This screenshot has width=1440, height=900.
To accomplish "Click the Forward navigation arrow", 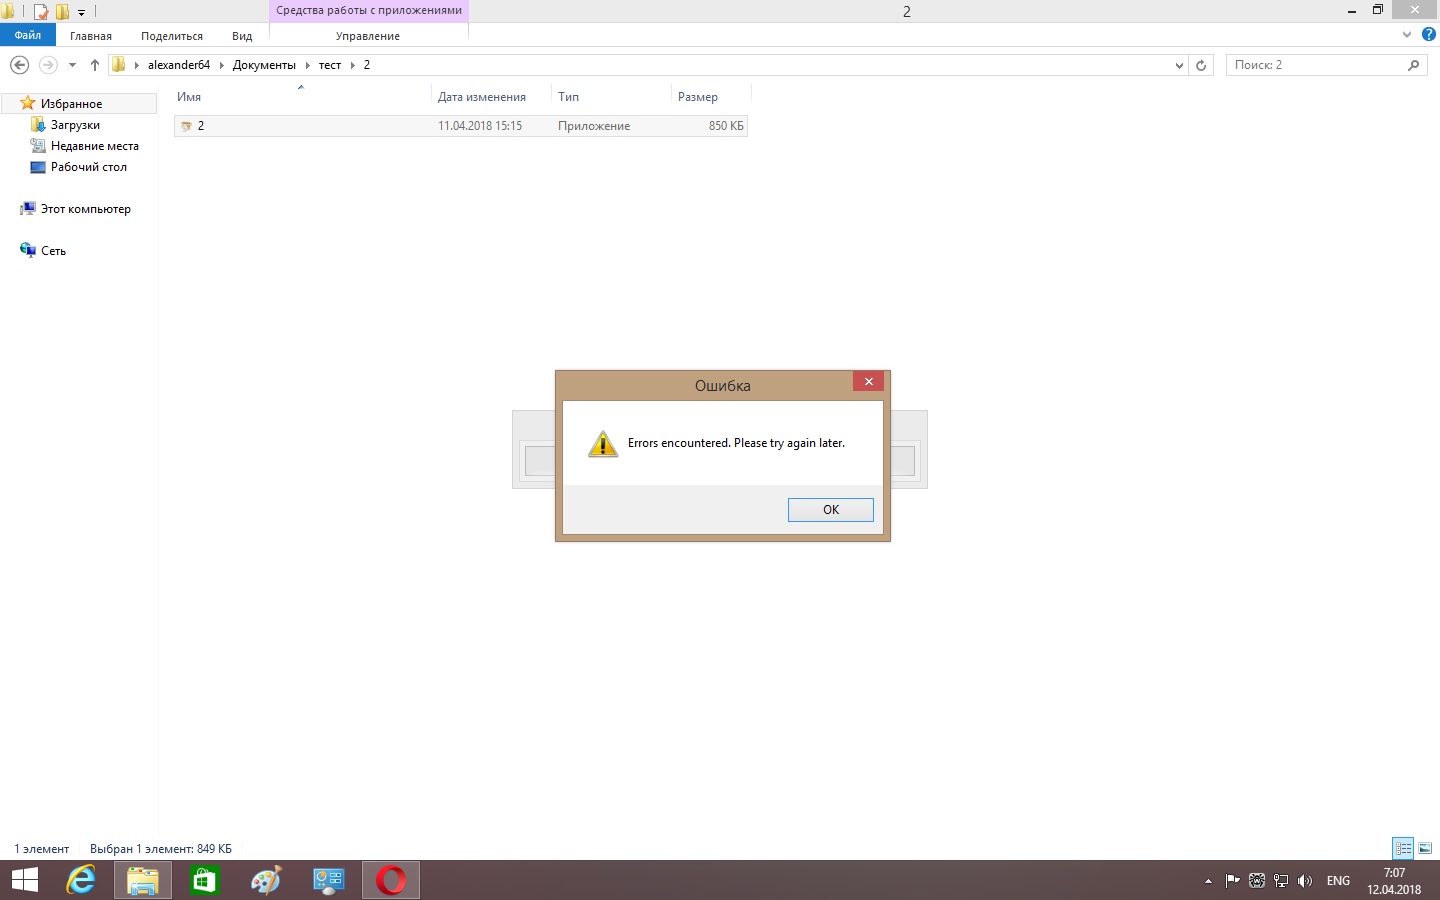I will tap(48, 65).
